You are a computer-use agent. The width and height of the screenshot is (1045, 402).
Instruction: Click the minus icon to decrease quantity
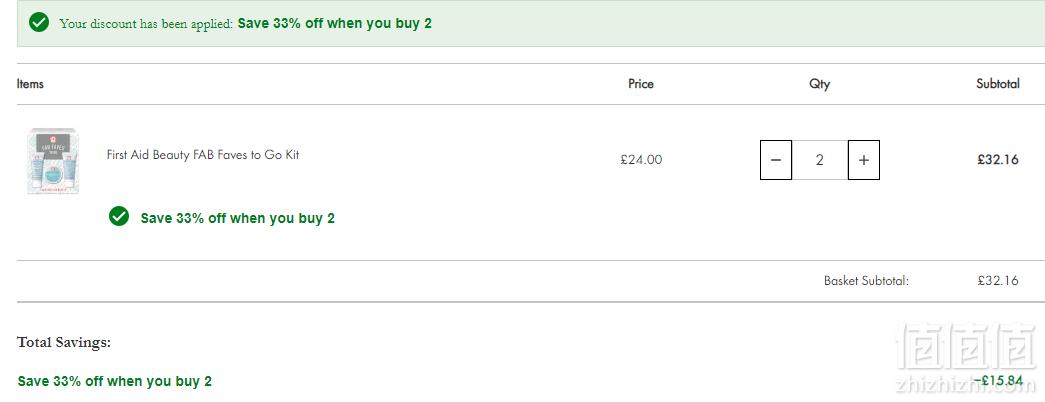click(x=776, y=160)
